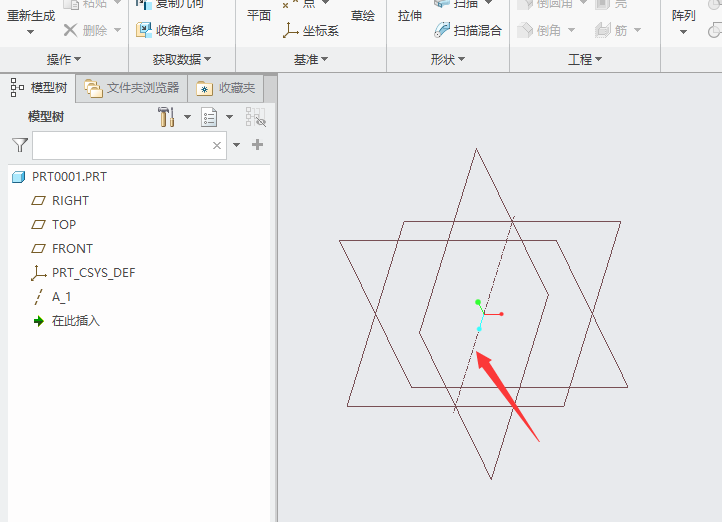Toggle the tree visibility eye icon
The height and width of the screenshot is (522, 722).
256,117
